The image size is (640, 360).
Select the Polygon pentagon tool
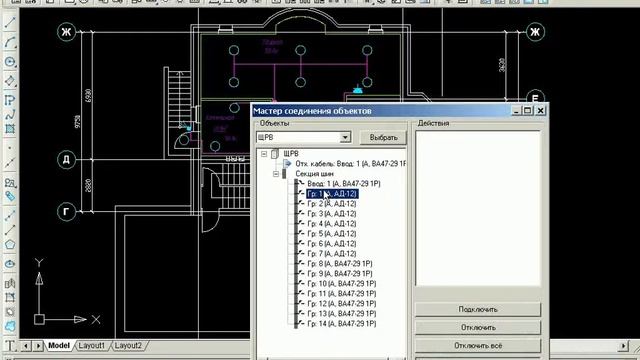point(10,244)
